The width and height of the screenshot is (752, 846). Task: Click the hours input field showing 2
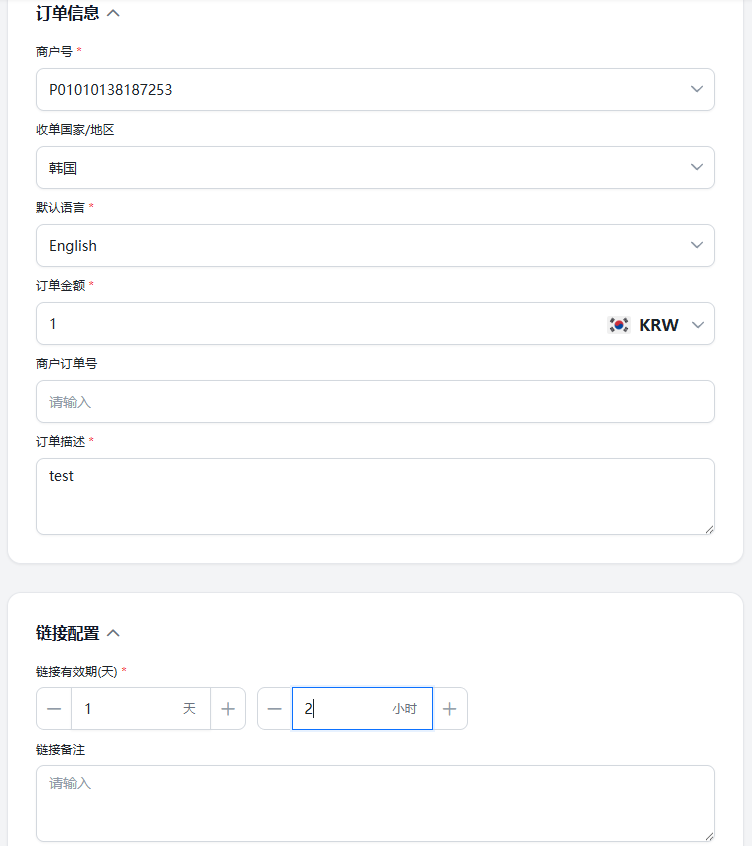click(x=345, y=709)
